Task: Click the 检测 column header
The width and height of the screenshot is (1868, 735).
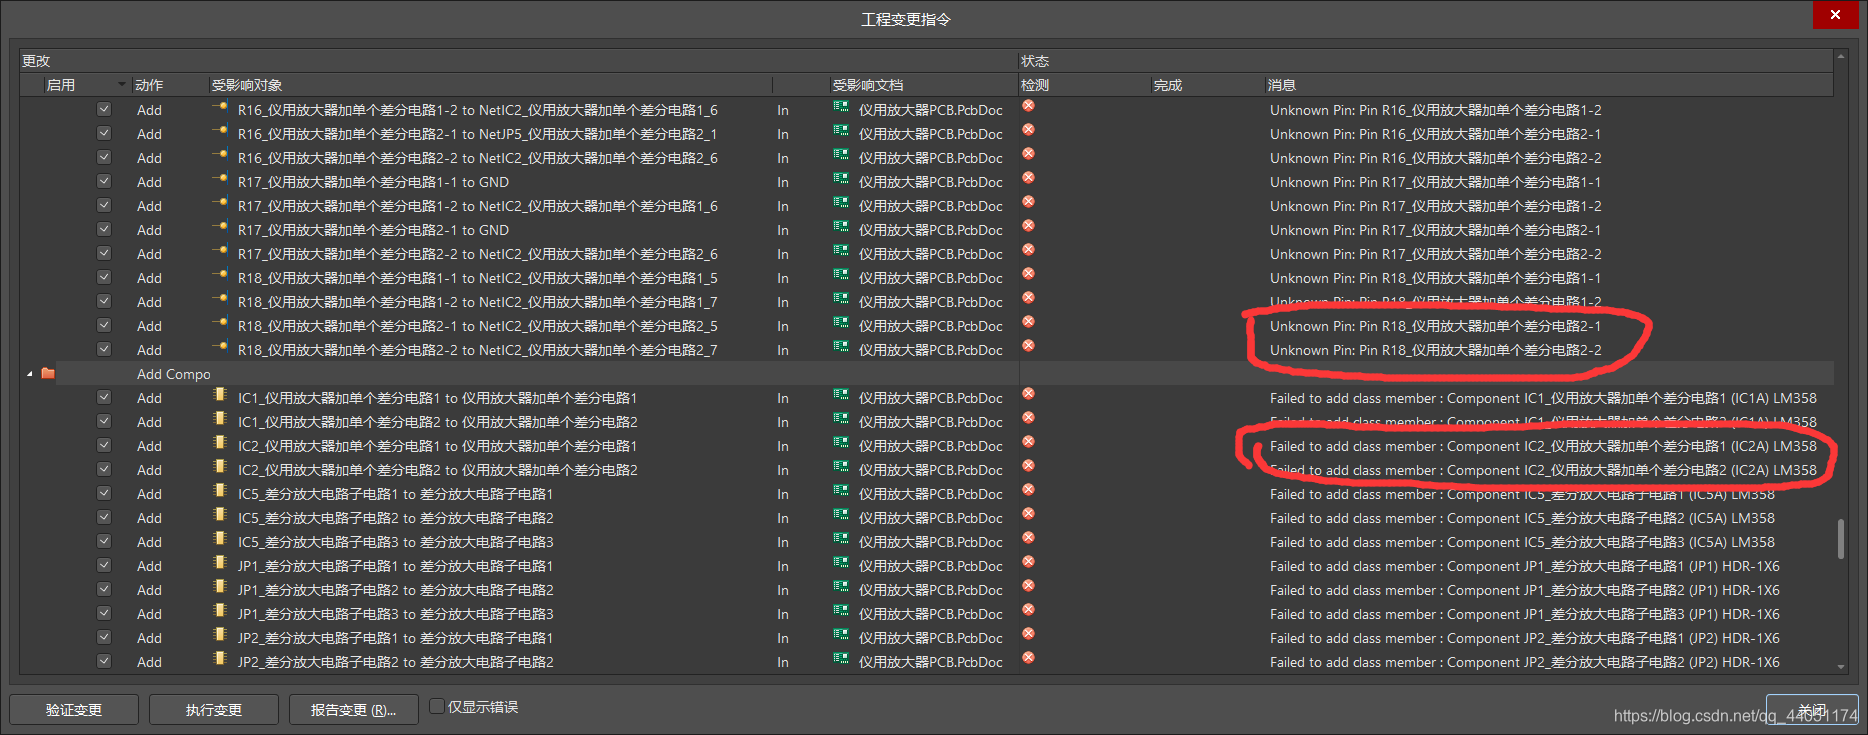Action: 1084,85
